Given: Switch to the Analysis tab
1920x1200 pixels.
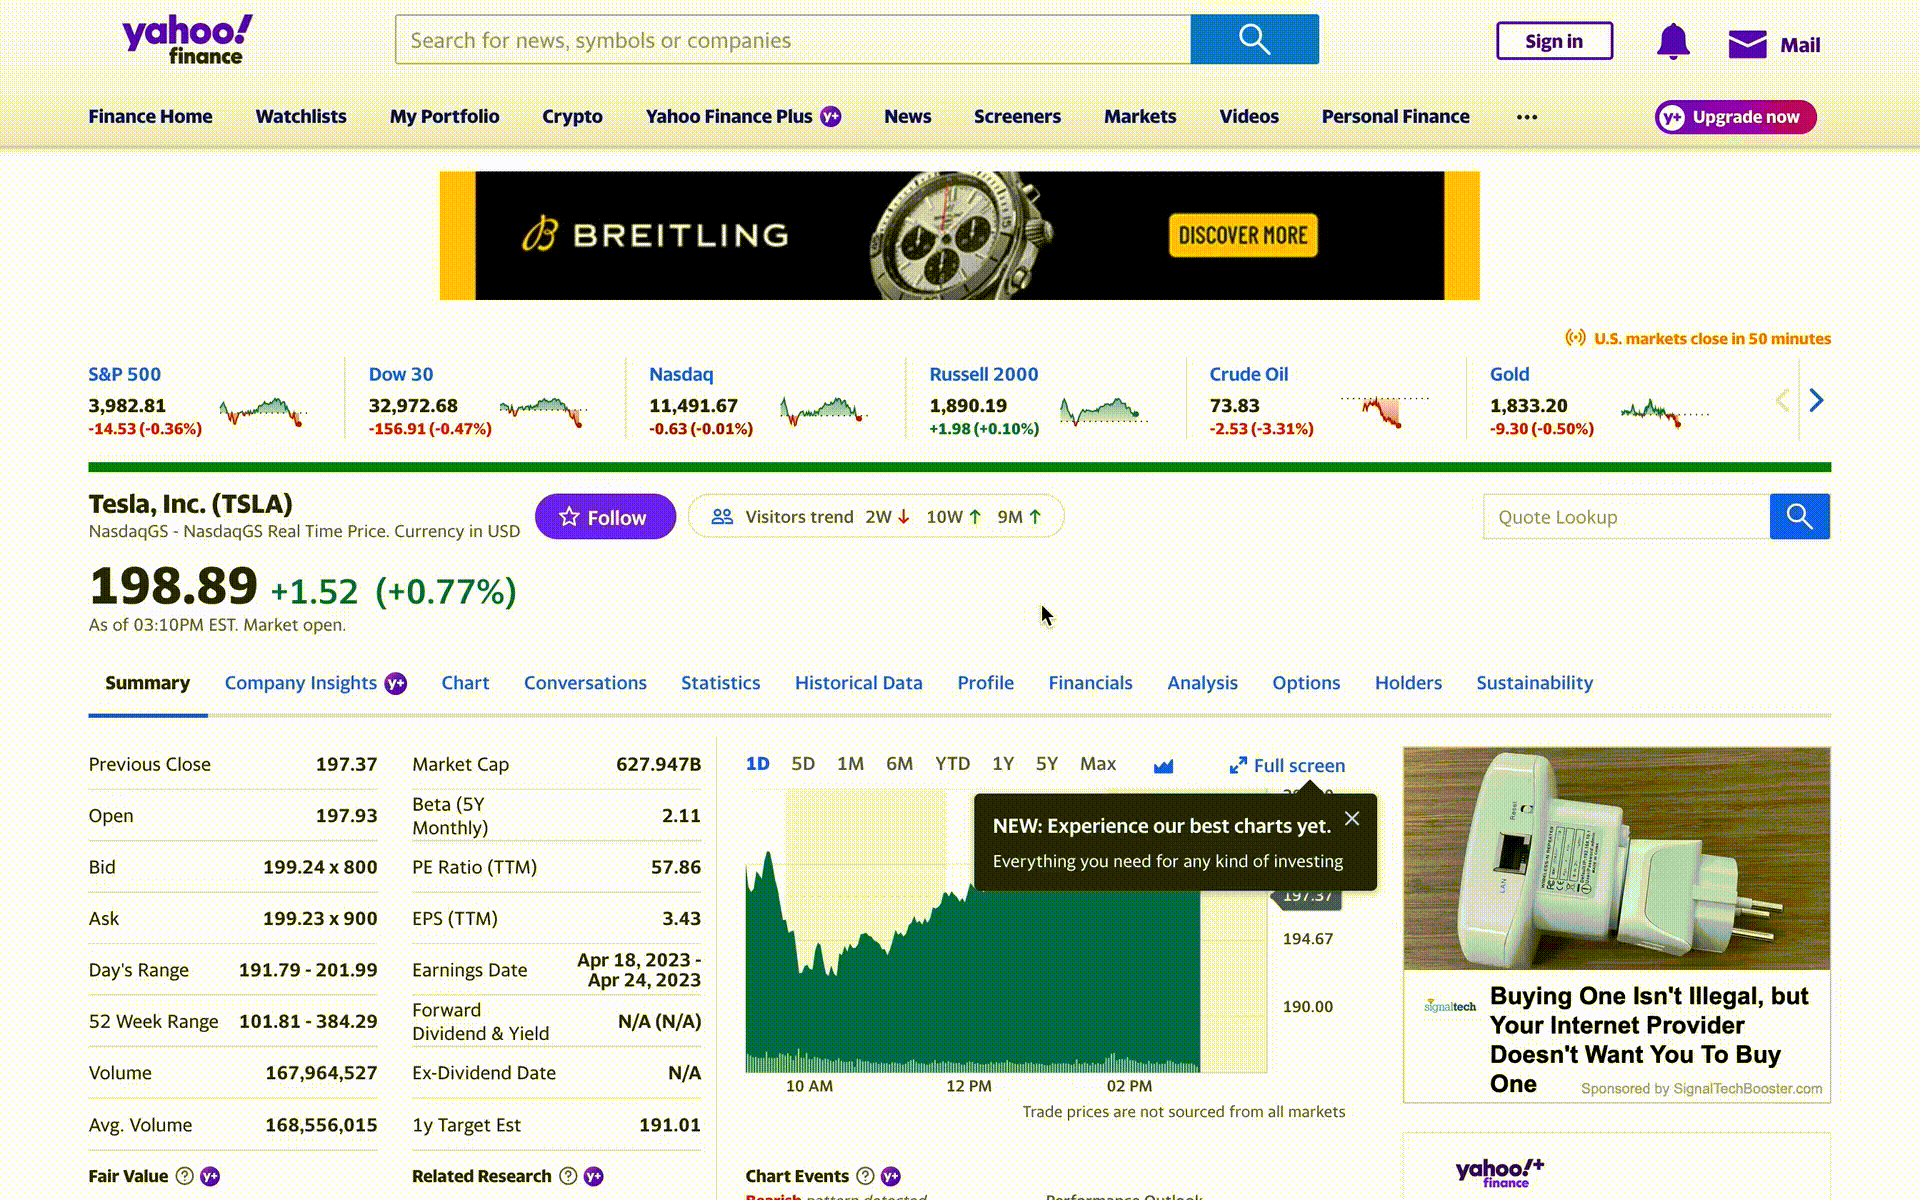Looking at the screenshot, I should pos(1202,683).
